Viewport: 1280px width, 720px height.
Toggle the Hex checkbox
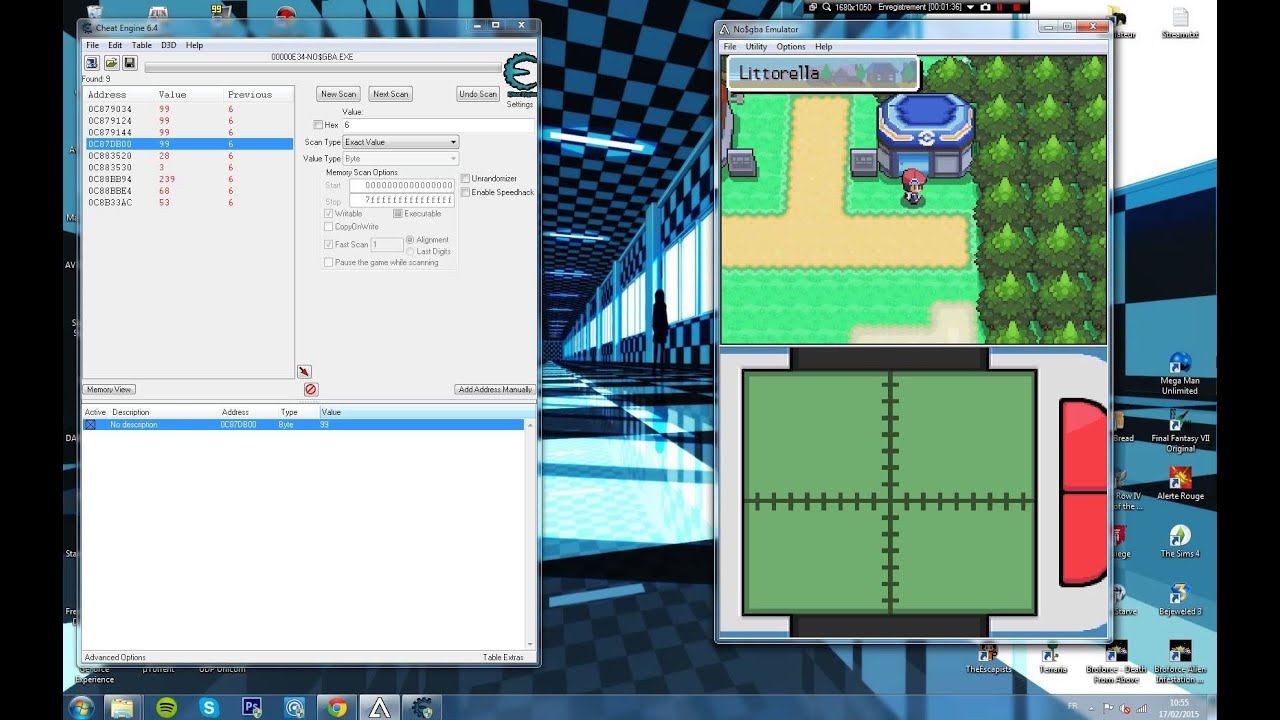318,125
